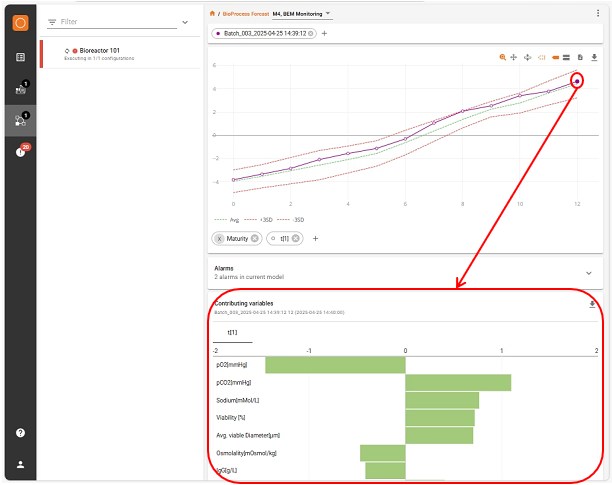
Task: Remove the t[1] variable chip
Action: click(298, 238)
